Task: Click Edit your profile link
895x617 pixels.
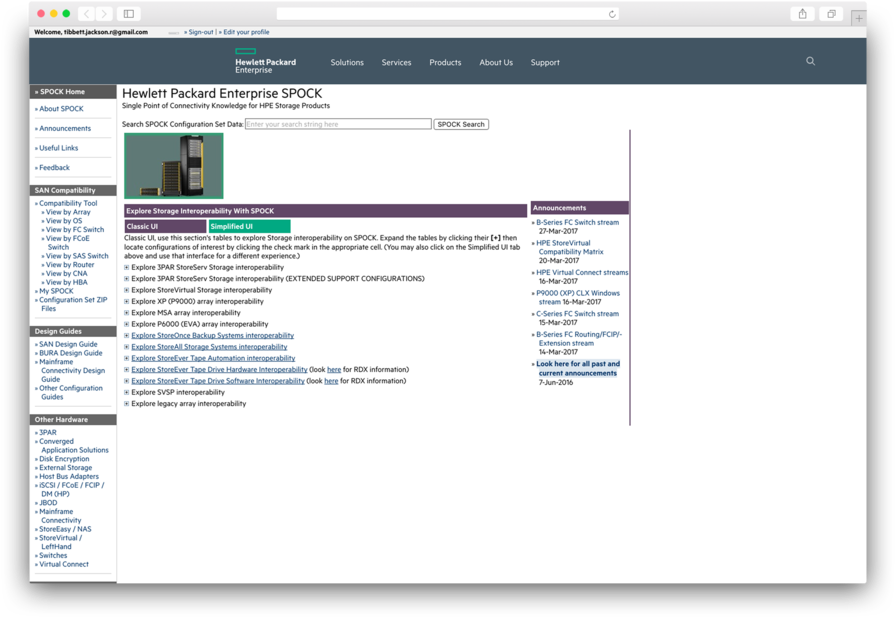Action: (244, 32)
